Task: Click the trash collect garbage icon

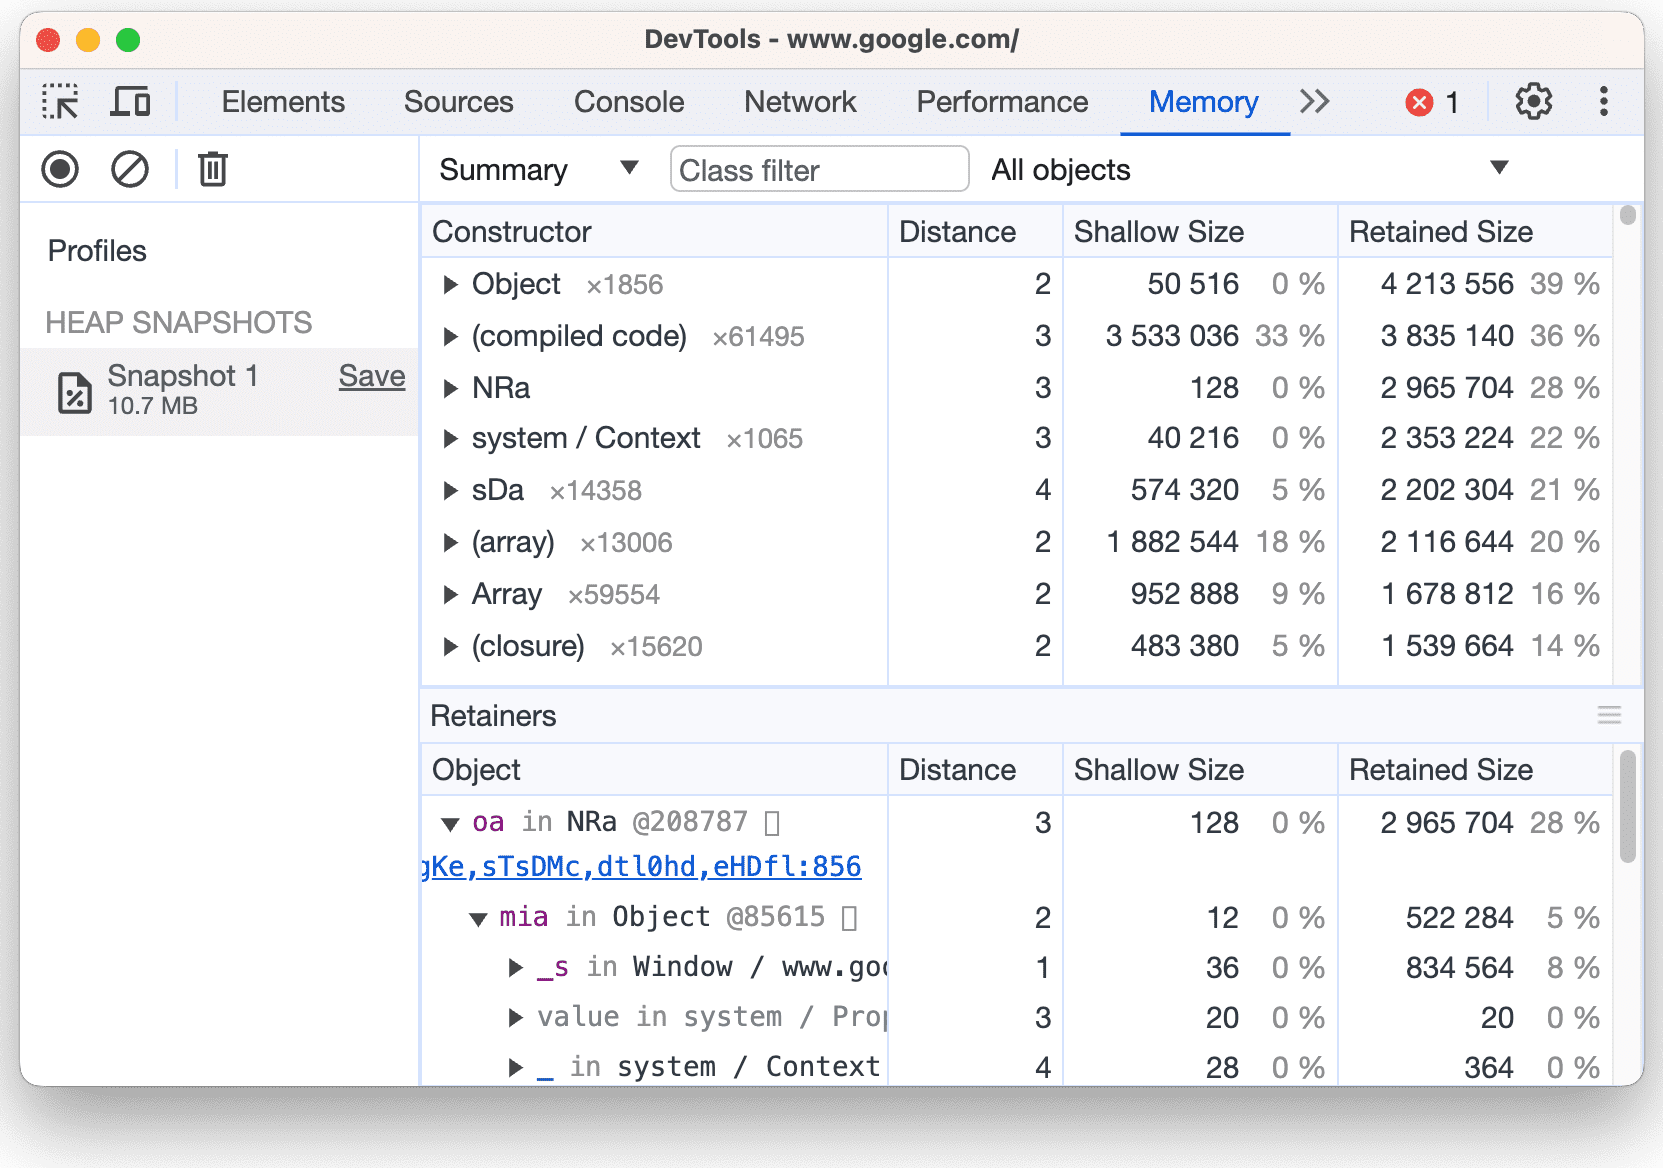Action: 213,169
